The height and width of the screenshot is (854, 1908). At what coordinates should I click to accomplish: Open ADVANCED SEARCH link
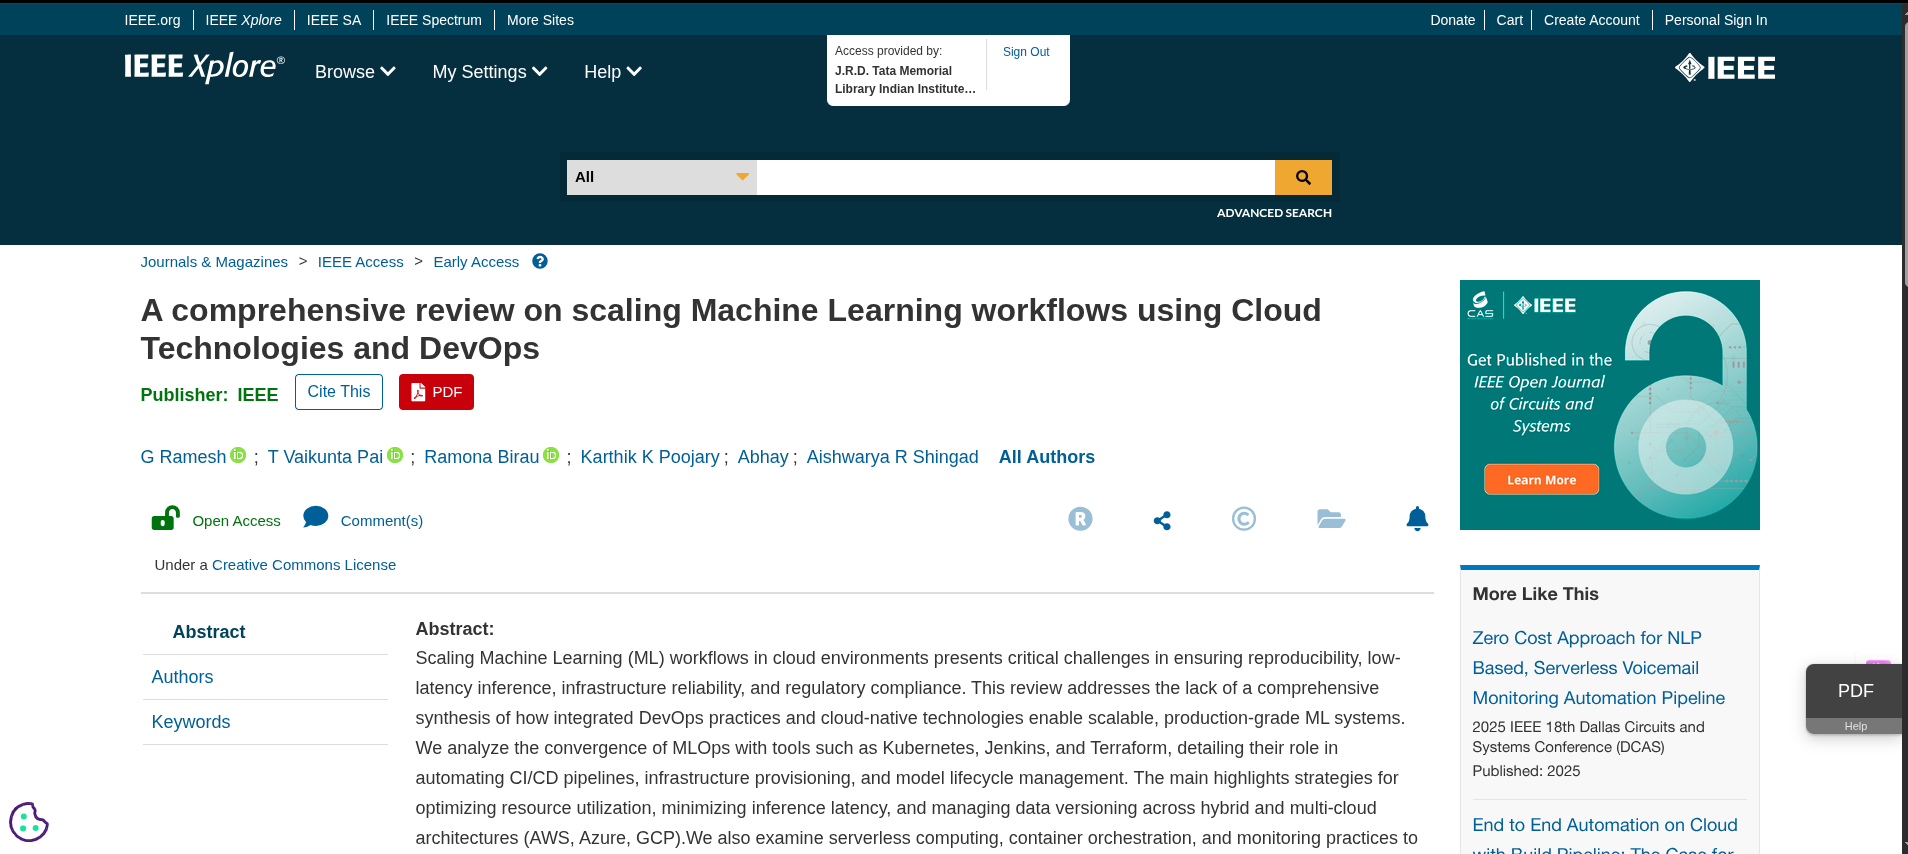coord(1274,213)
